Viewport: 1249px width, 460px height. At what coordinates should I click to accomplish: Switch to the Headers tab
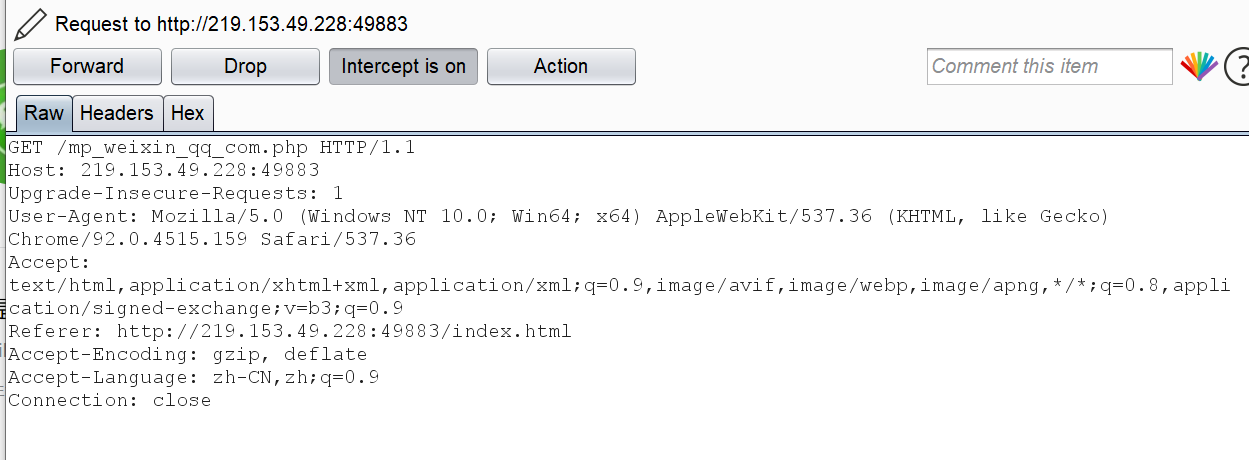(x=117, y=114)
